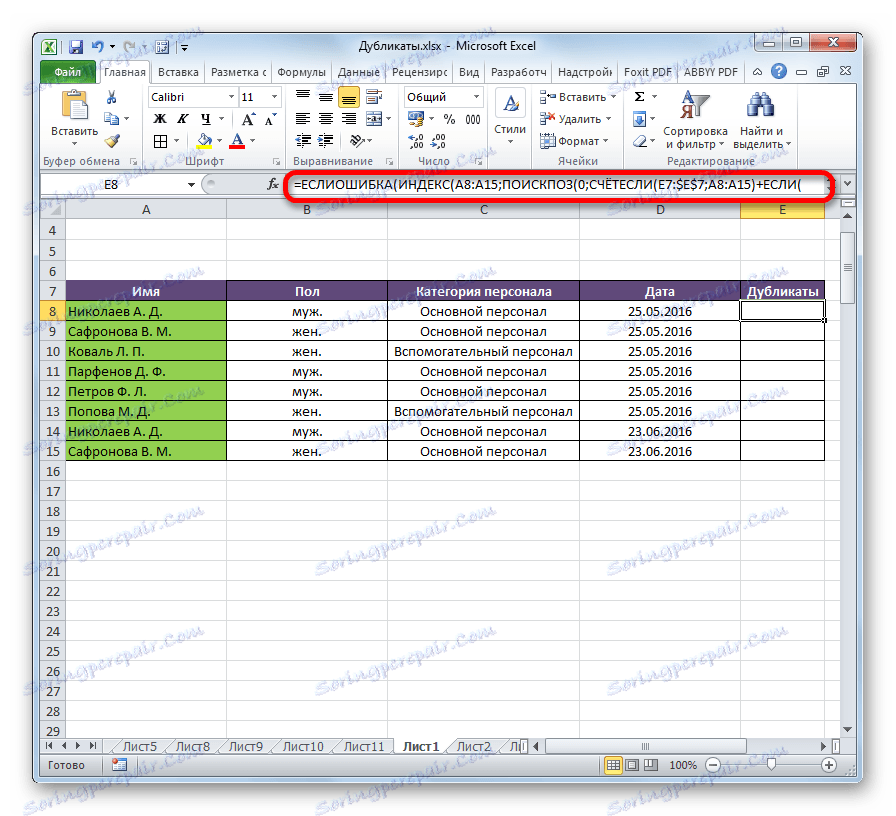Screen dimensions: 896x816
Task: Click the zoom in plus on zoom slider
Action: click(x=830, y=765)
